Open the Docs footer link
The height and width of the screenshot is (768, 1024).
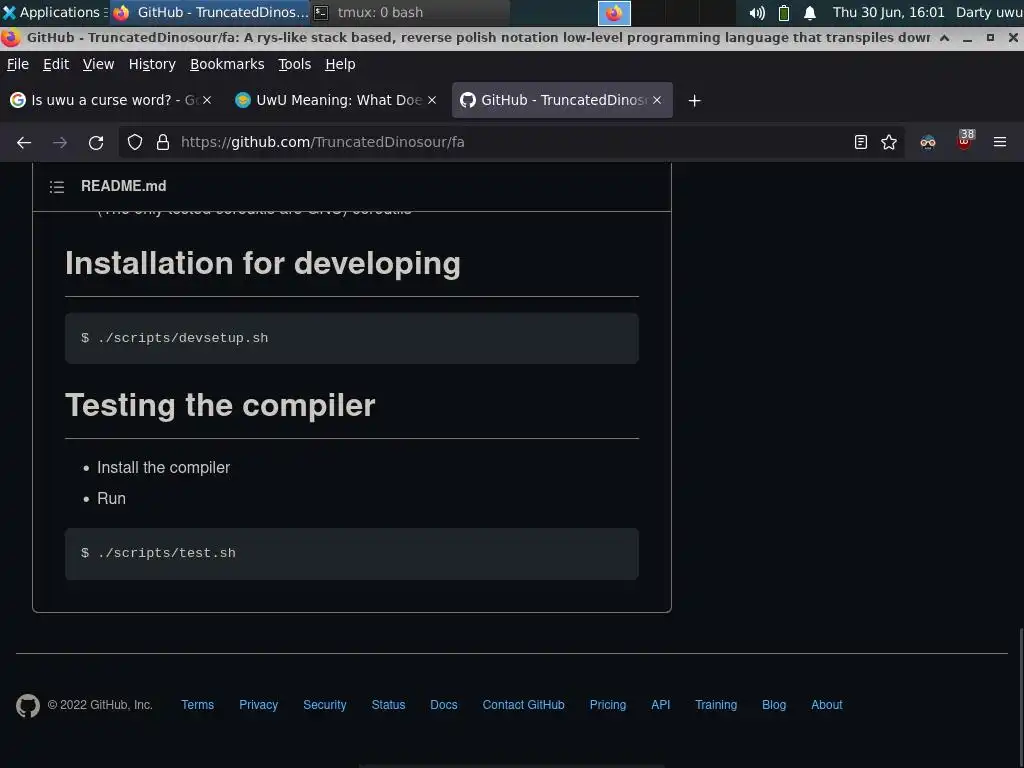coord(443,705)
